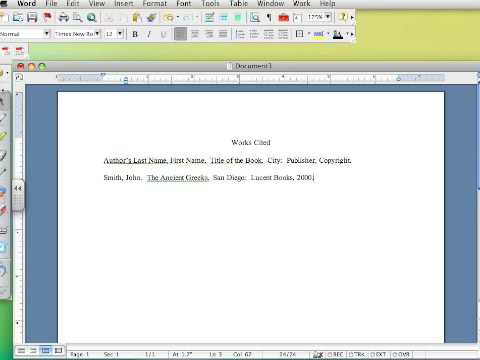Toggle Italic formatting
Screen dimensions: 480x360
coord(149,34)
